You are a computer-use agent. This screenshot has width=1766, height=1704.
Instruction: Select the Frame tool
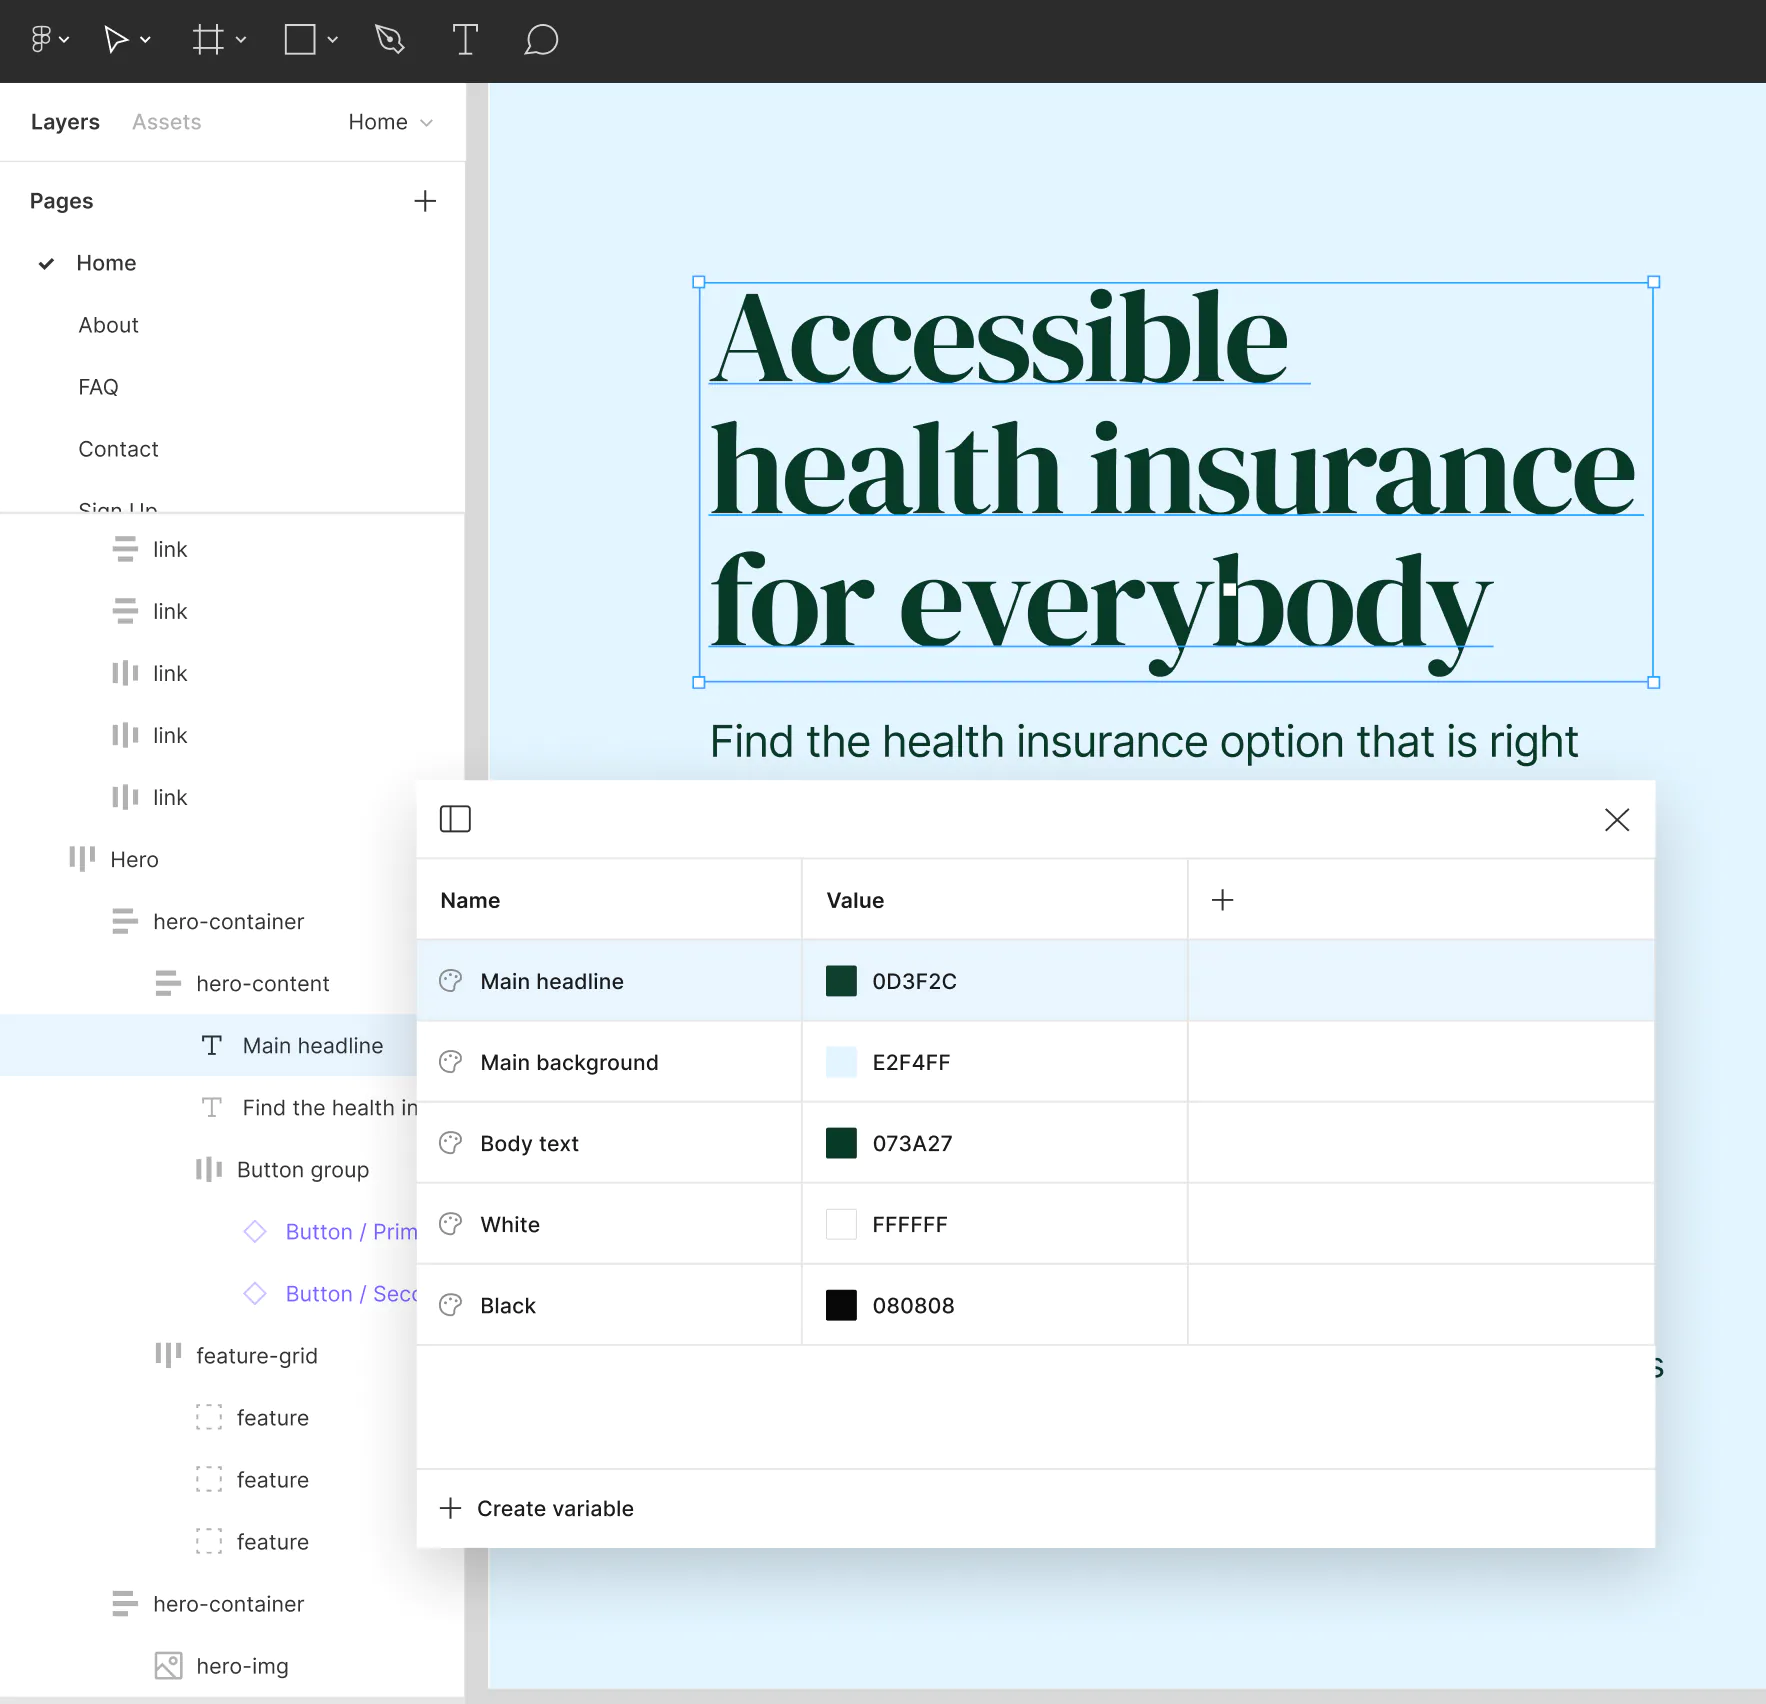[208, 40]
